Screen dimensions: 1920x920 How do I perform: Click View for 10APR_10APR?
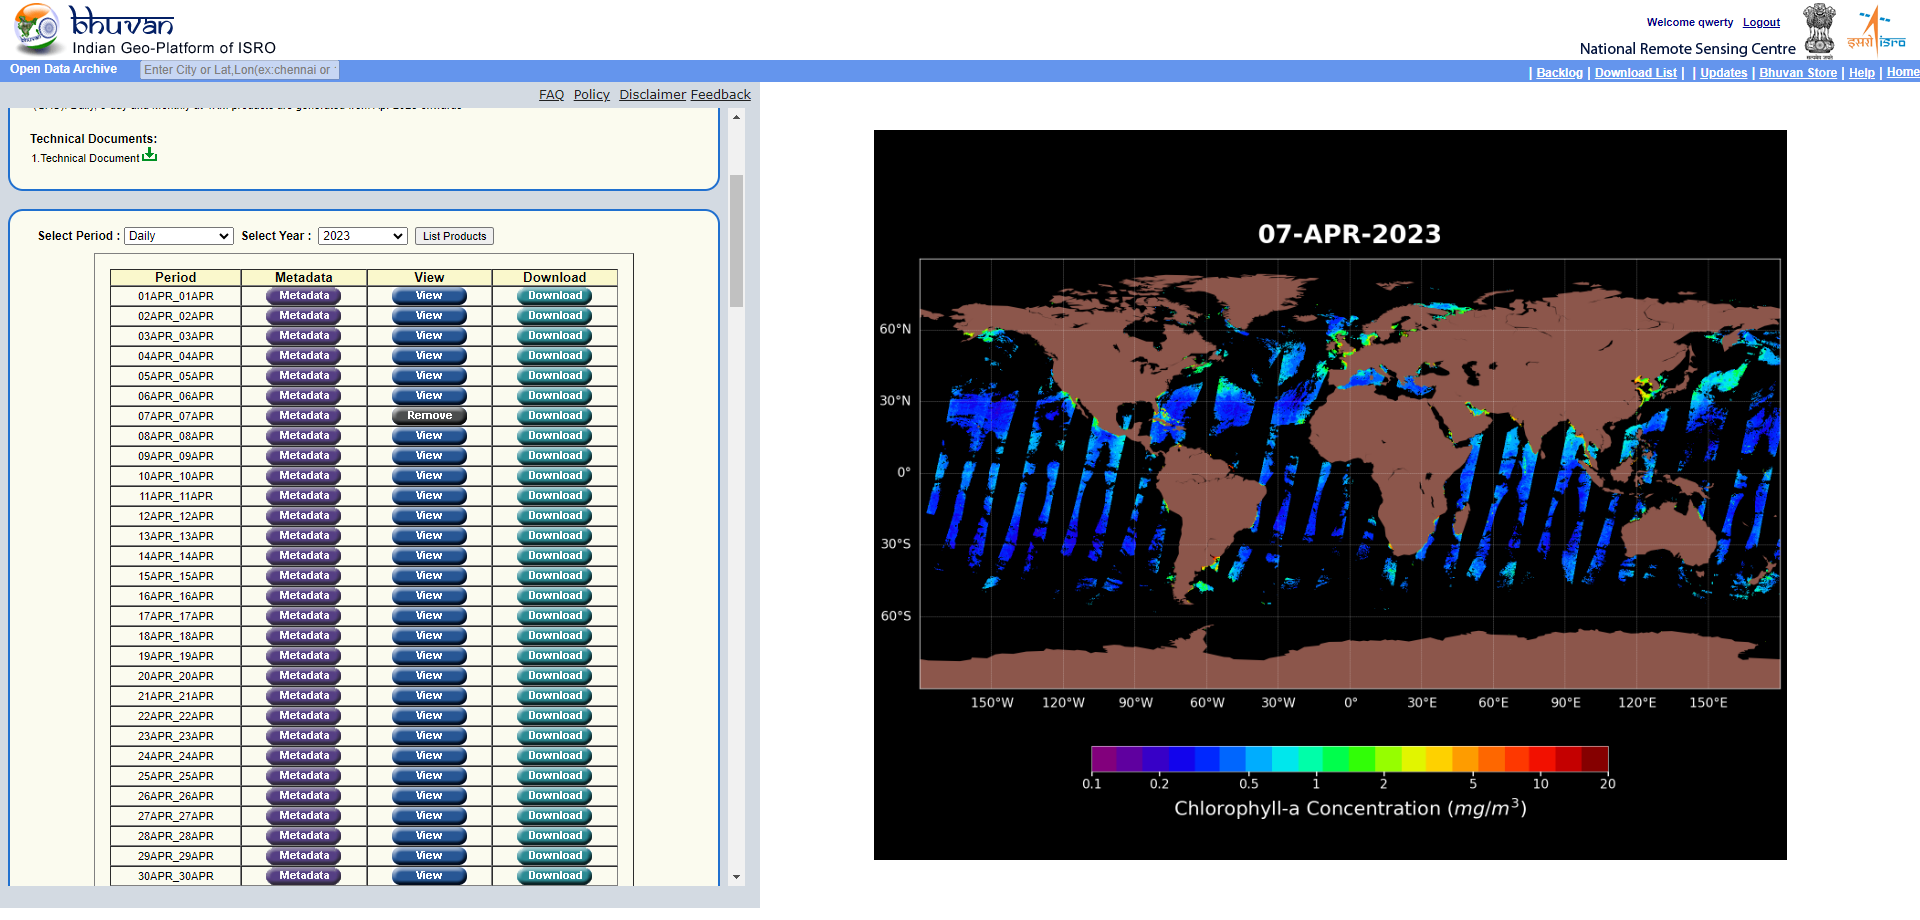point(429,476)
